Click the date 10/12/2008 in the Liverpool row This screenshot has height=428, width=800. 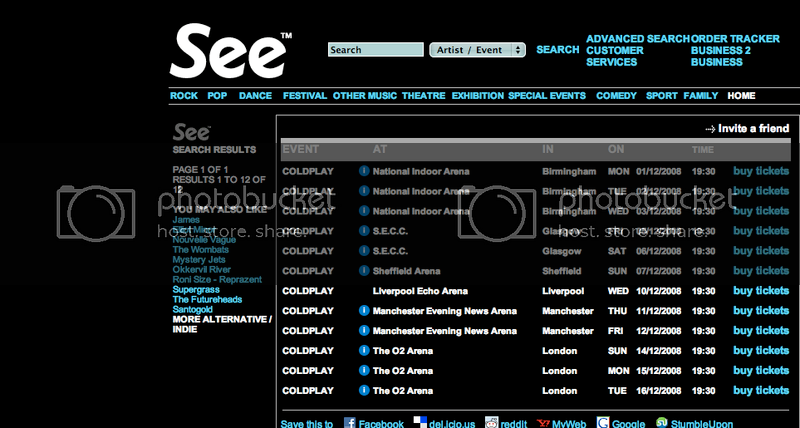tap(659, 291)
